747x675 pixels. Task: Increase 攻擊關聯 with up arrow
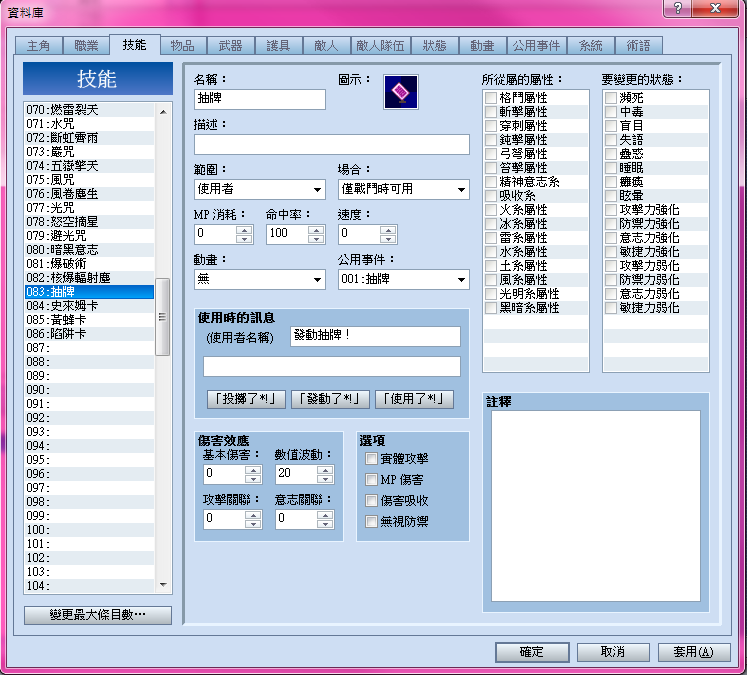click(253, 514)
